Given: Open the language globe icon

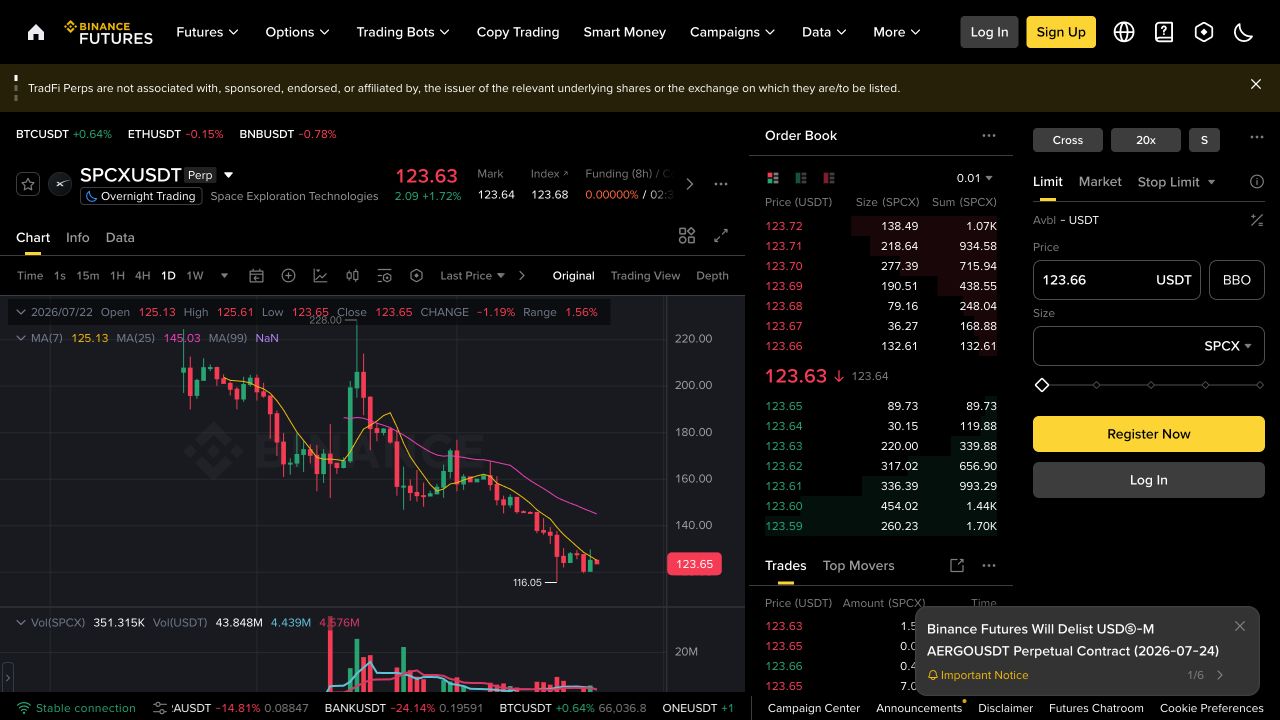Looking at the screenshot, I should coord(1124,32).
